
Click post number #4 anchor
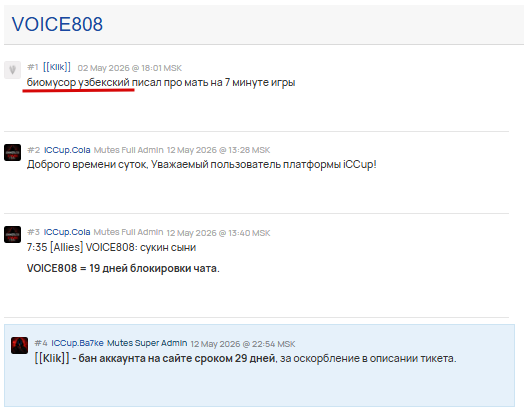(41, 343)
